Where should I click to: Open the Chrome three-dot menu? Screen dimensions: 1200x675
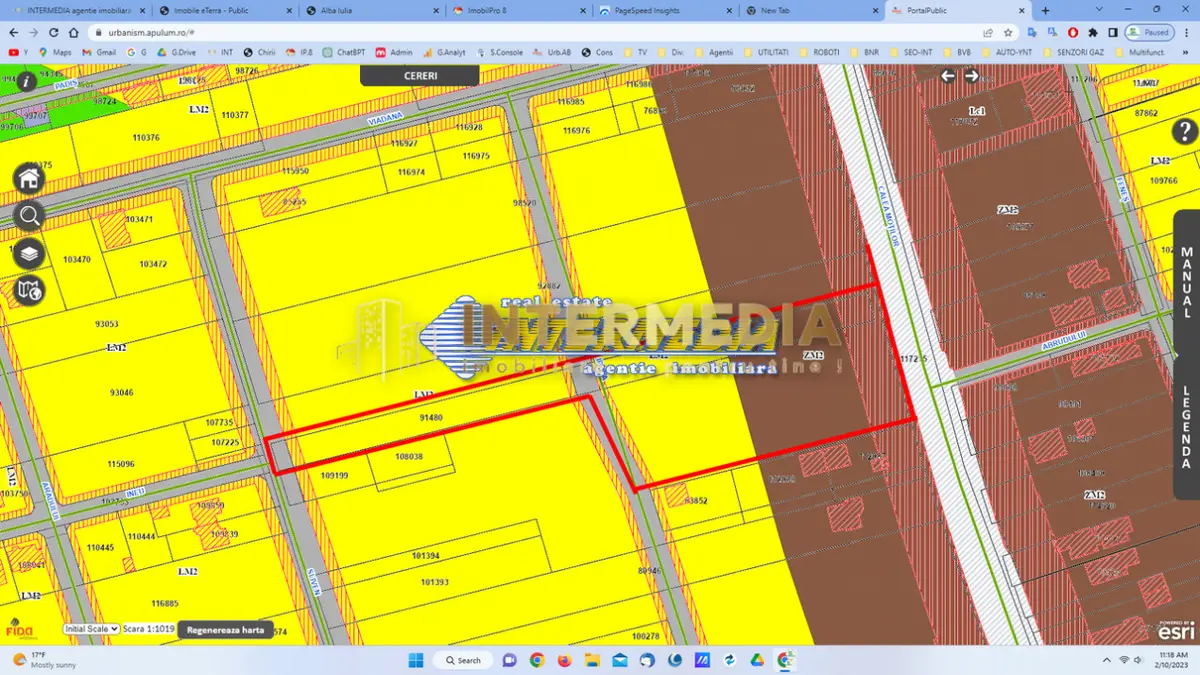click(1187, 32)
